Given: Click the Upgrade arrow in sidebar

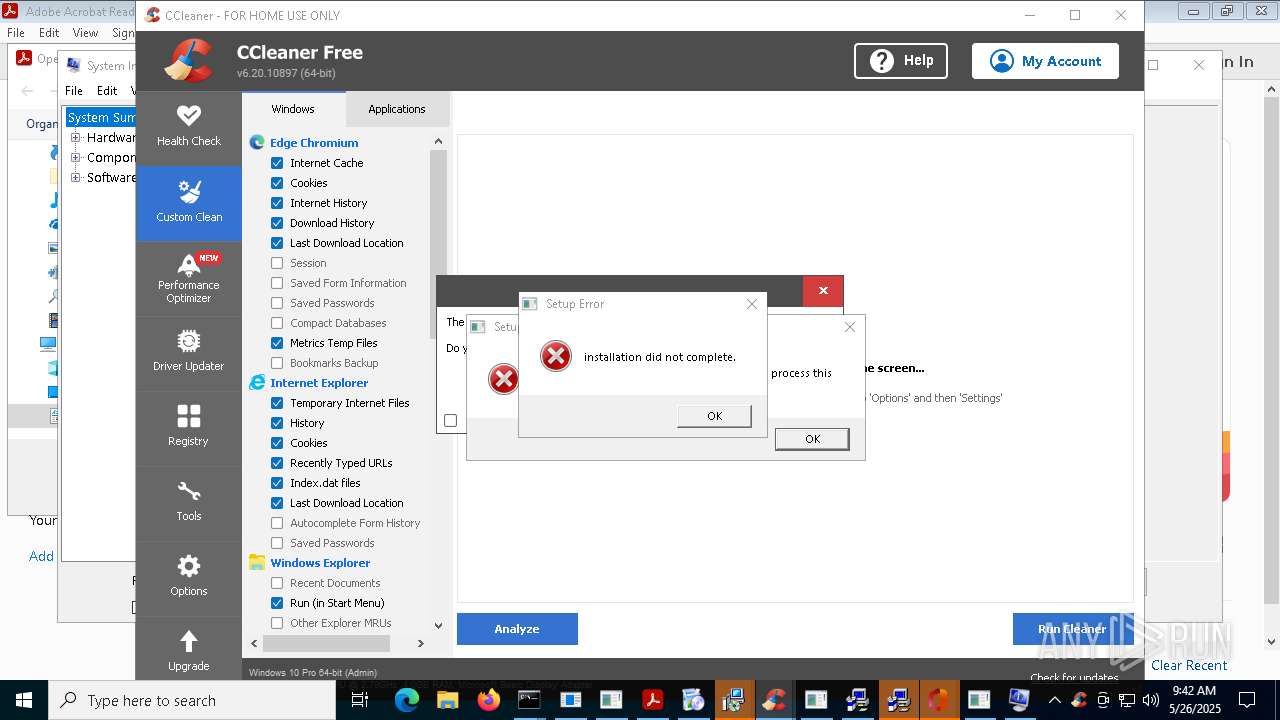Looking at the screenshot, I should (x=189, y=651).
